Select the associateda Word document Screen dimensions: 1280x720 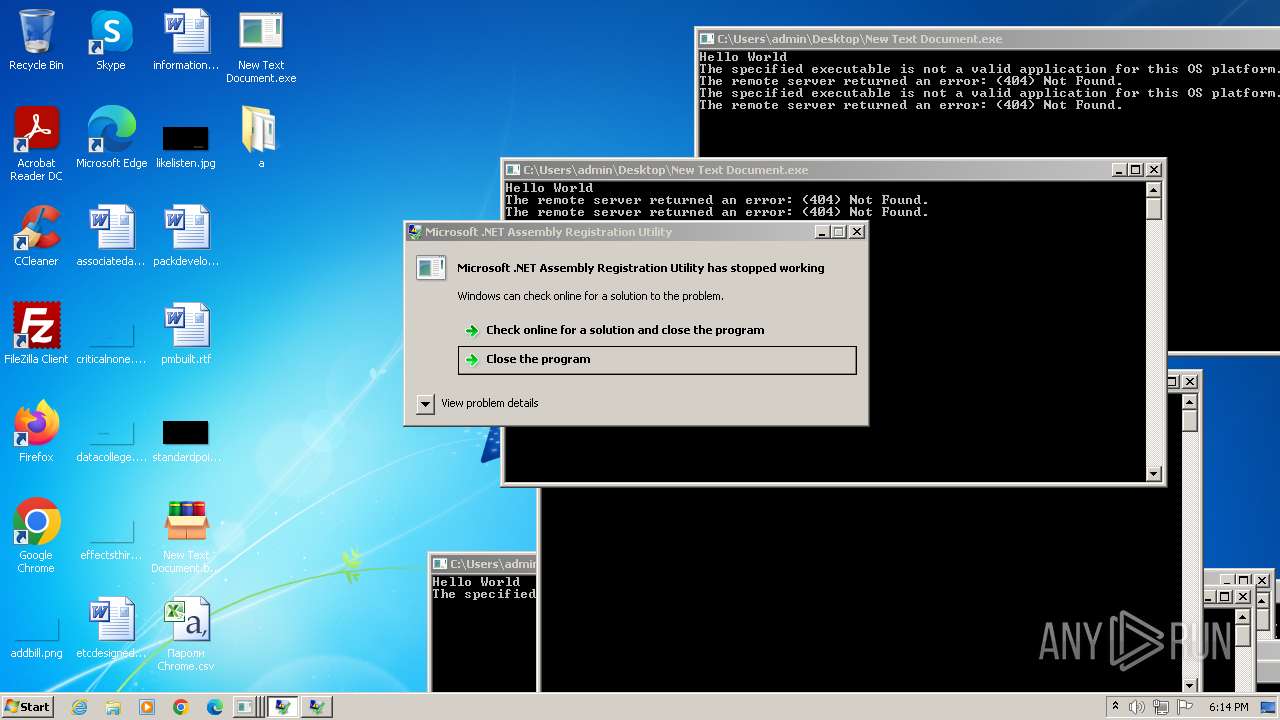point(111,236)
